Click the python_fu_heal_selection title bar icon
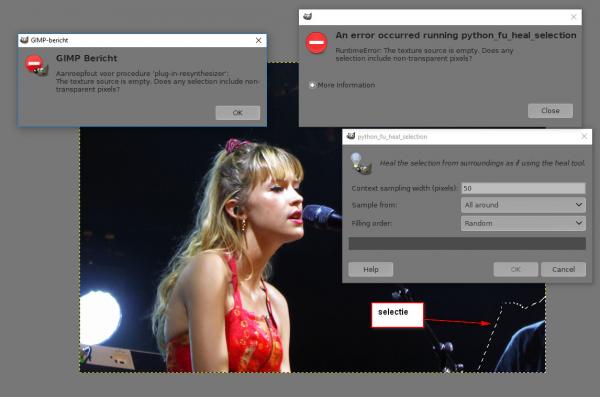The height and width of the screenshot is (397, 600). (x=351, y=136)
